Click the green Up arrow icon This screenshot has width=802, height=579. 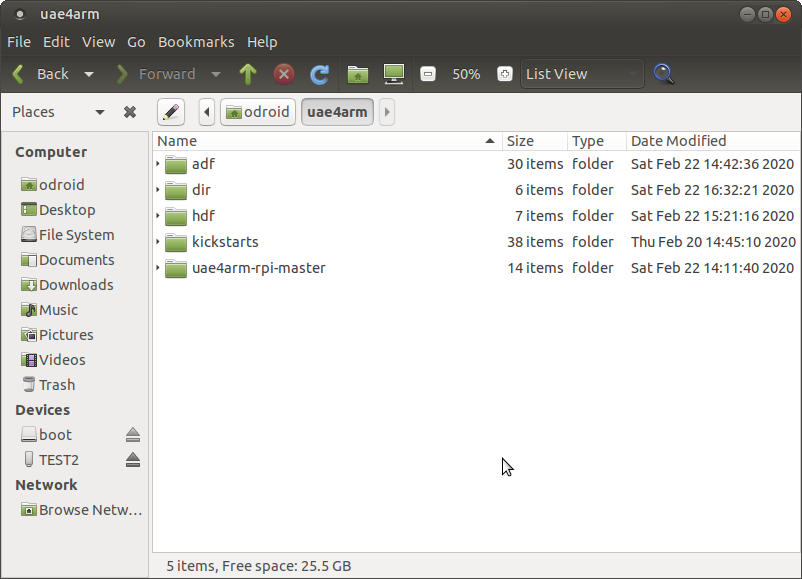coord(248,74)
